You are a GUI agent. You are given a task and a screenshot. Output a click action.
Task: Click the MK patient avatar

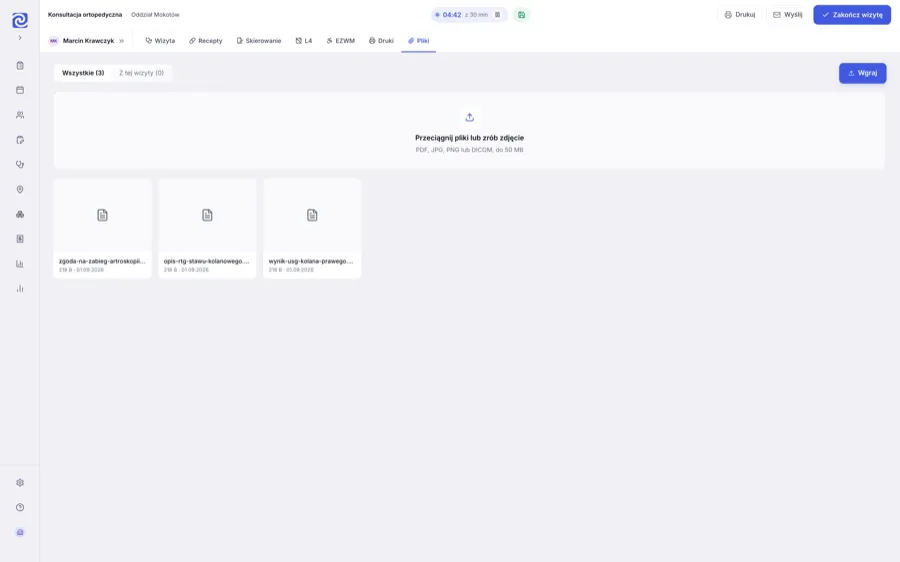tap(53, 41)
